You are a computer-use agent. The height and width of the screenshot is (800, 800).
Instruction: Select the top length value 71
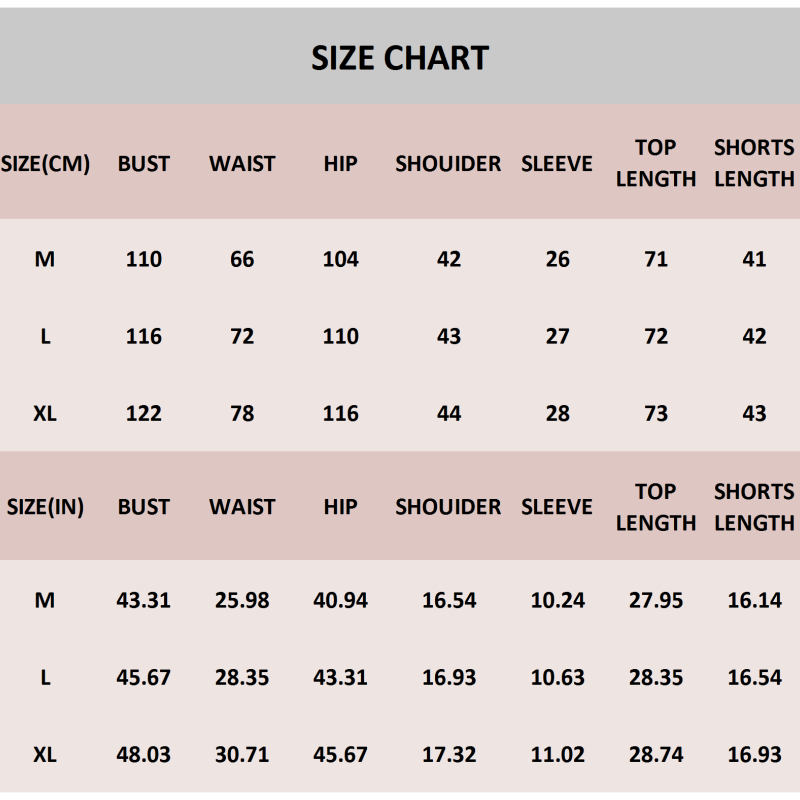coord(656,260)
